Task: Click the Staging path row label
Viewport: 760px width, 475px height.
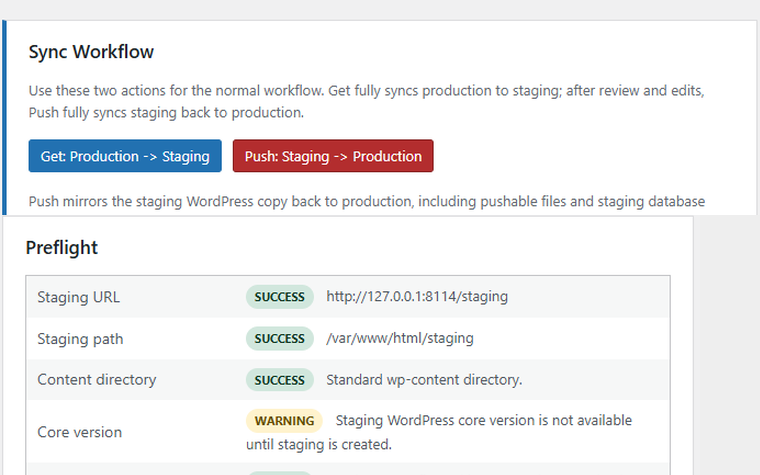Action: pos(80,339)
